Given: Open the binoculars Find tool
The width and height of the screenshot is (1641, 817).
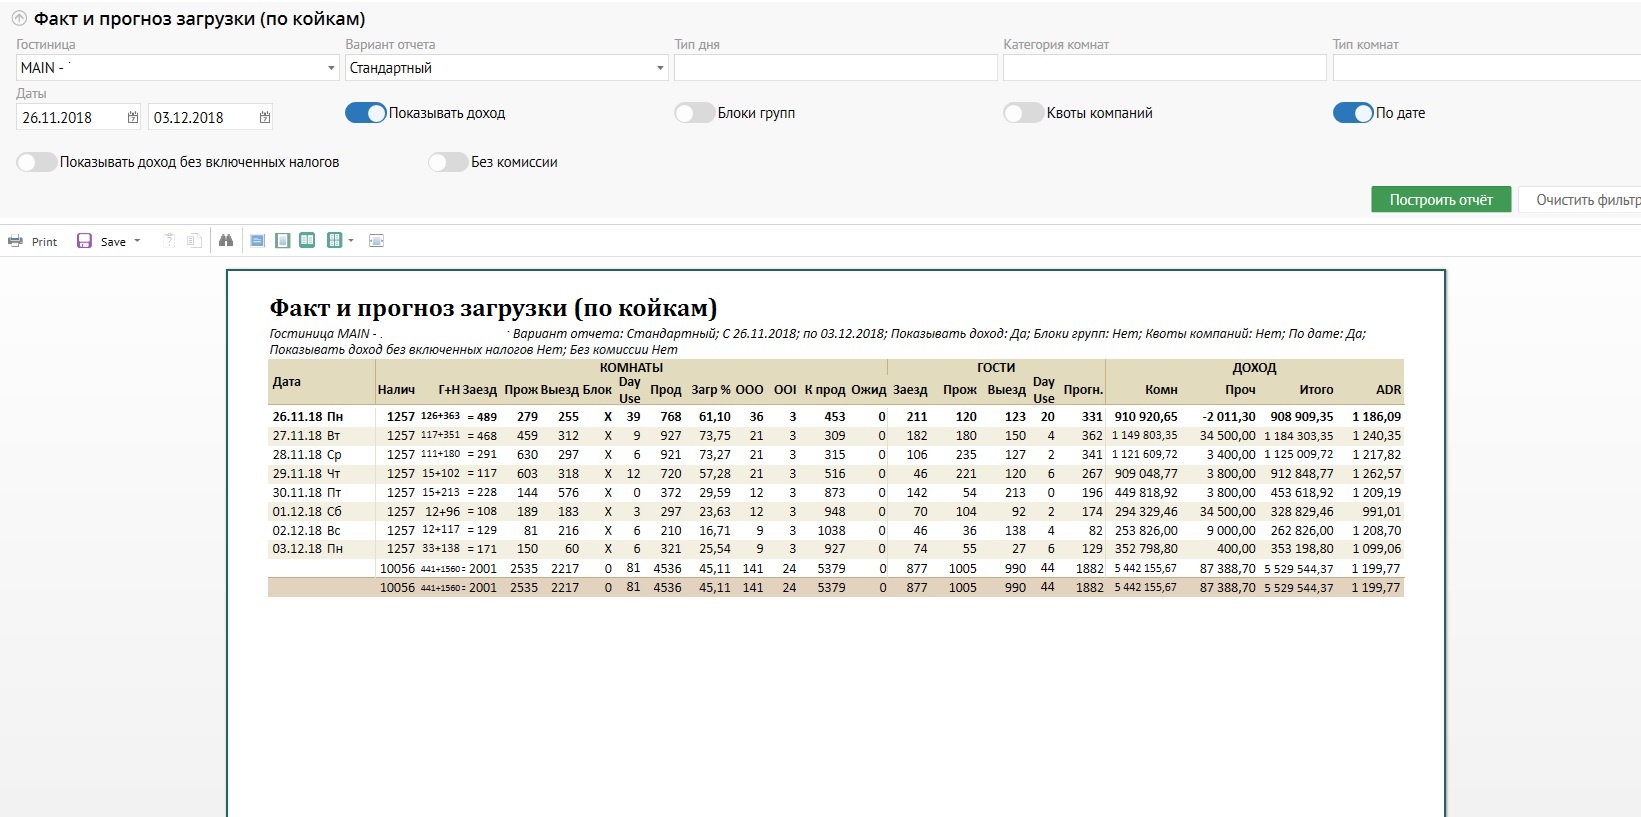Looking at the screenshot, I should tap(226, 241).
